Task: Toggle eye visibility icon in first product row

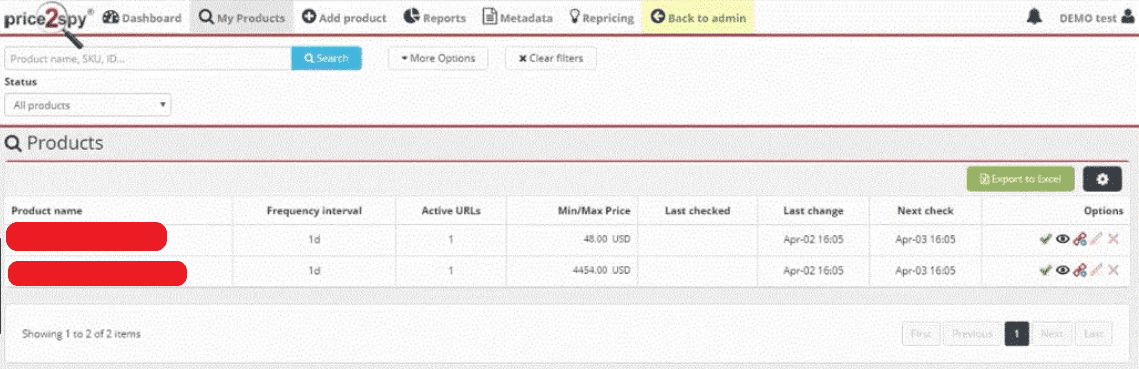Action: tap(1062, 239)
